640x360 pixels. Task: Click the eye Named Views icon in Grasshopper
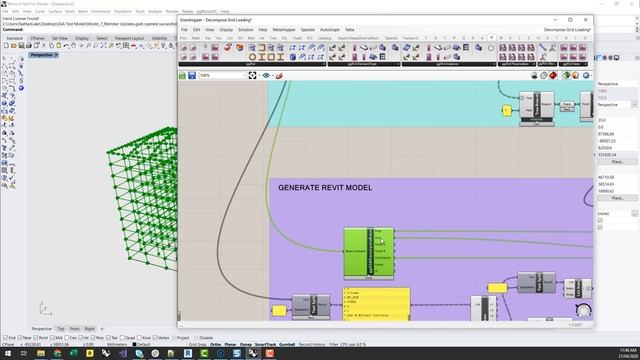click(266, 76)
